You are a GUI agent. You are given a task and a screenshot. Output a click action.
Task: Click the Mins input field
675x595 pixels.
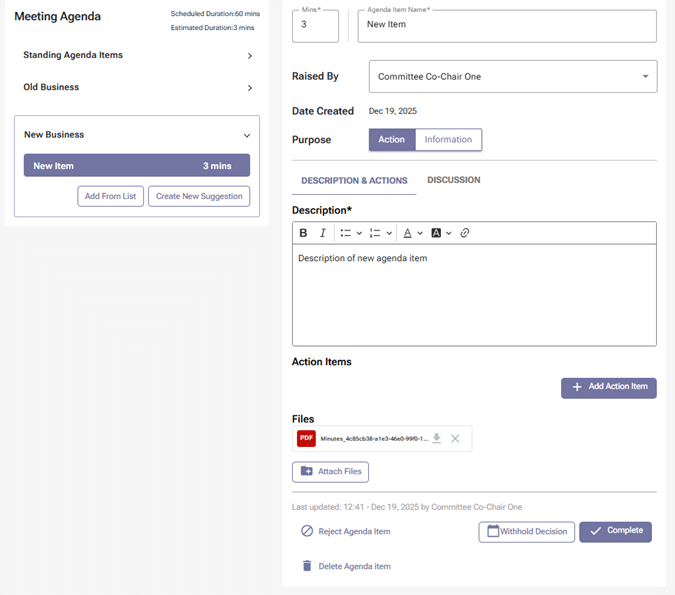[x=315, y=26]
